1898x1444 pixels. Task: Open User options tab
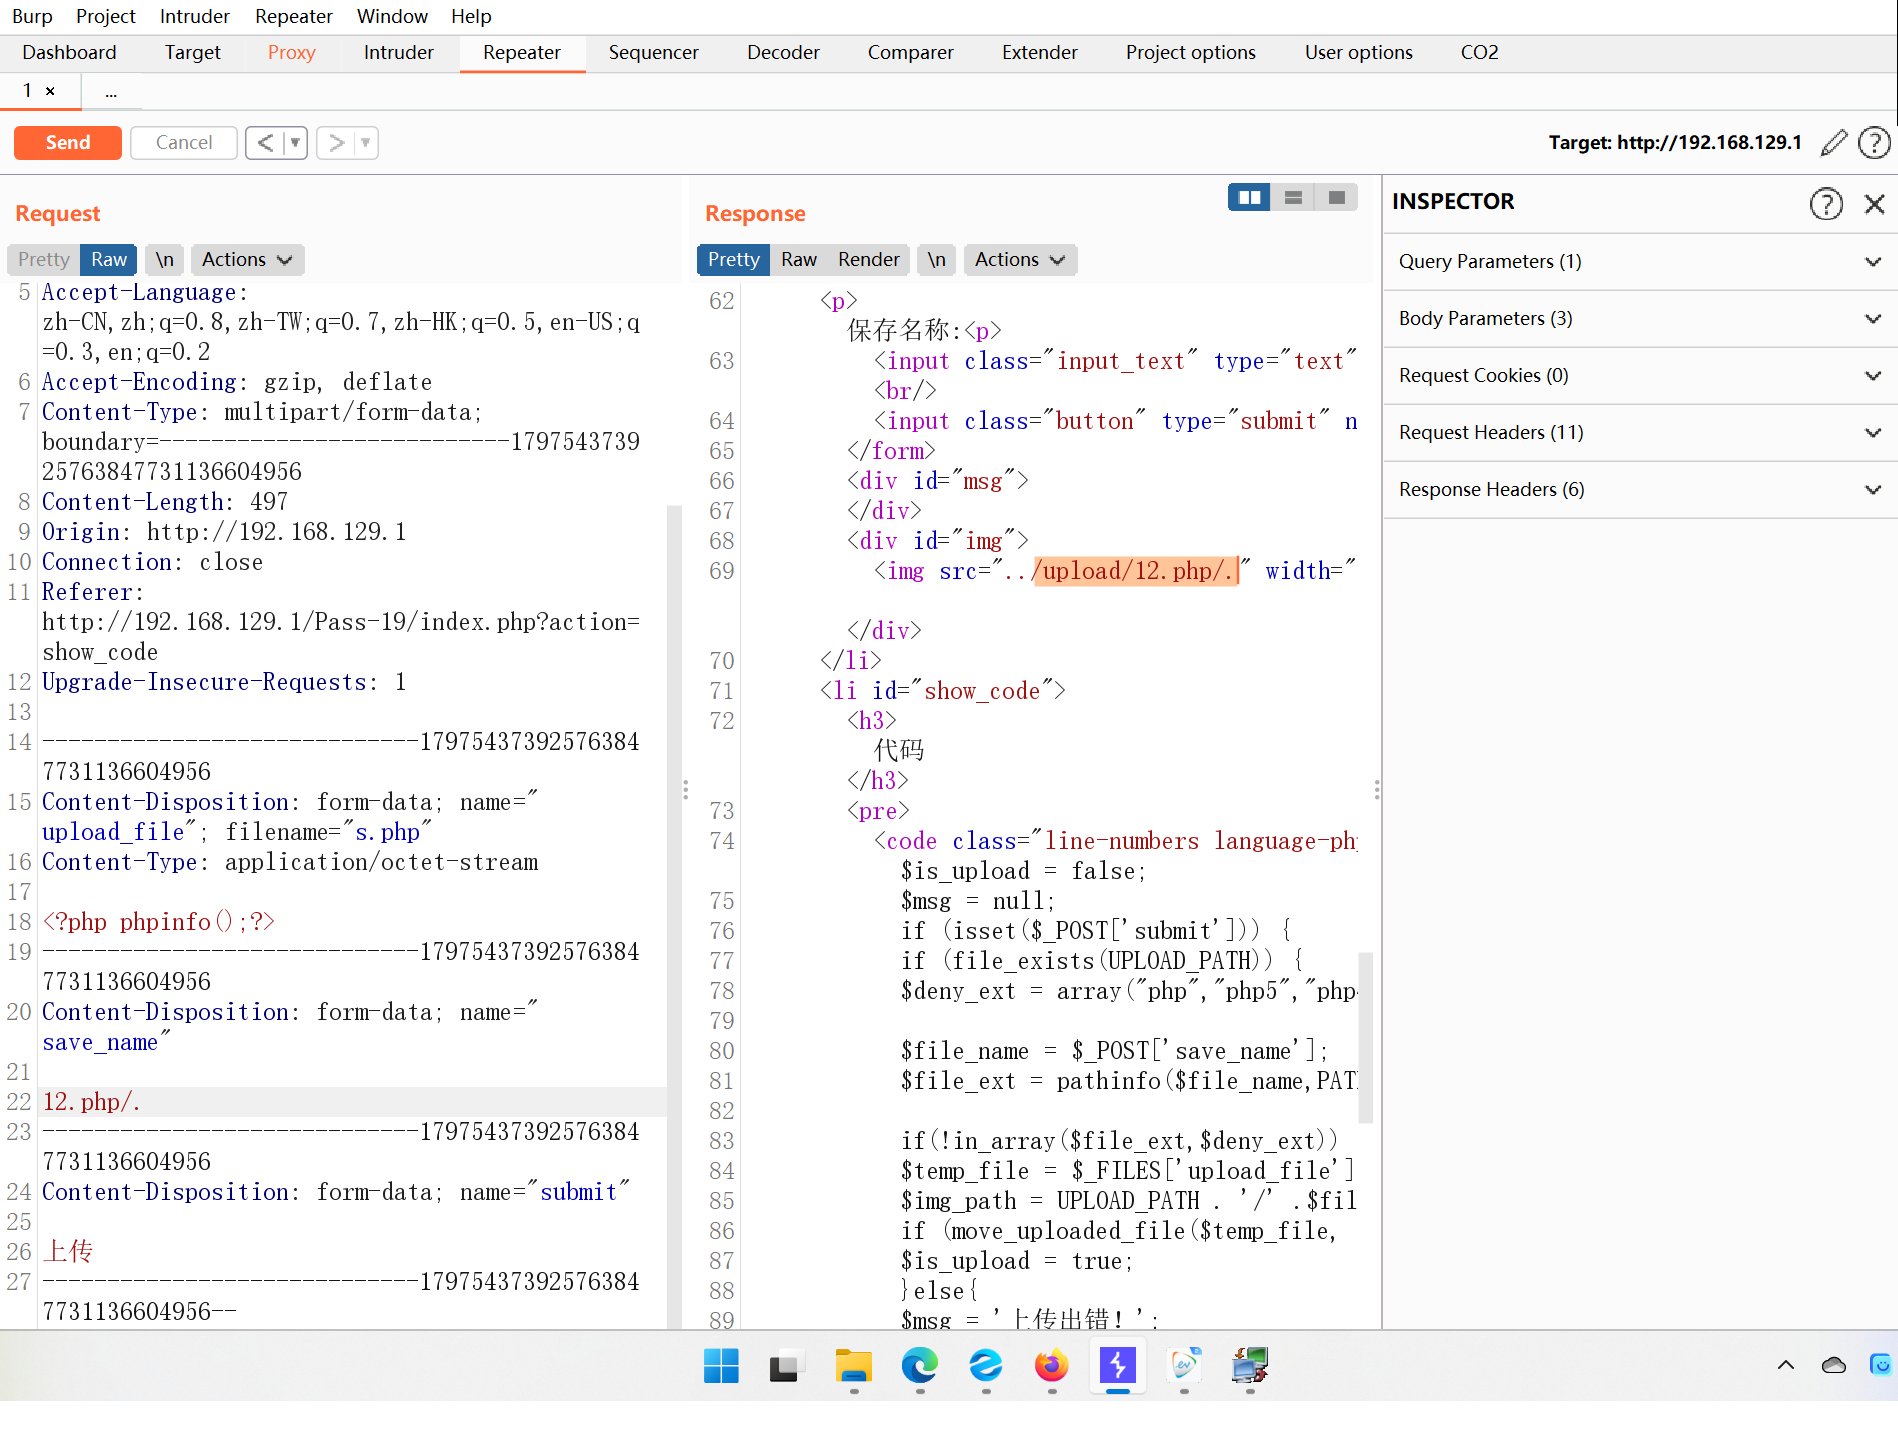1358,53
